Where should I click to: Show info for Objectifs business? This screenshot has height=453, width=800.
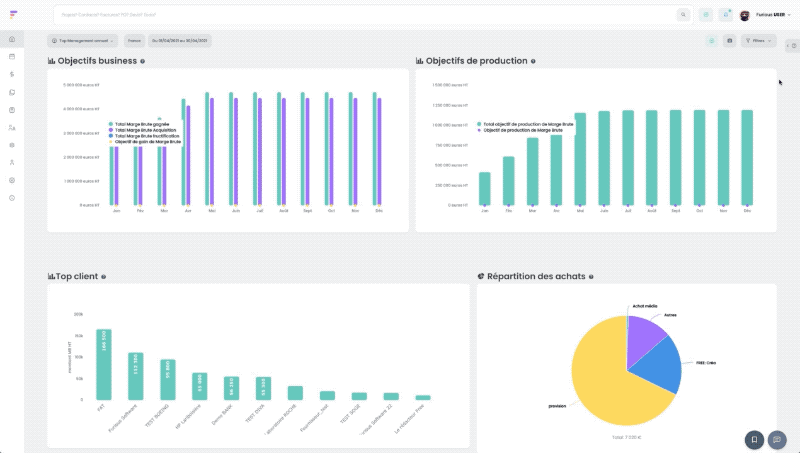click(x=142, y=61)
